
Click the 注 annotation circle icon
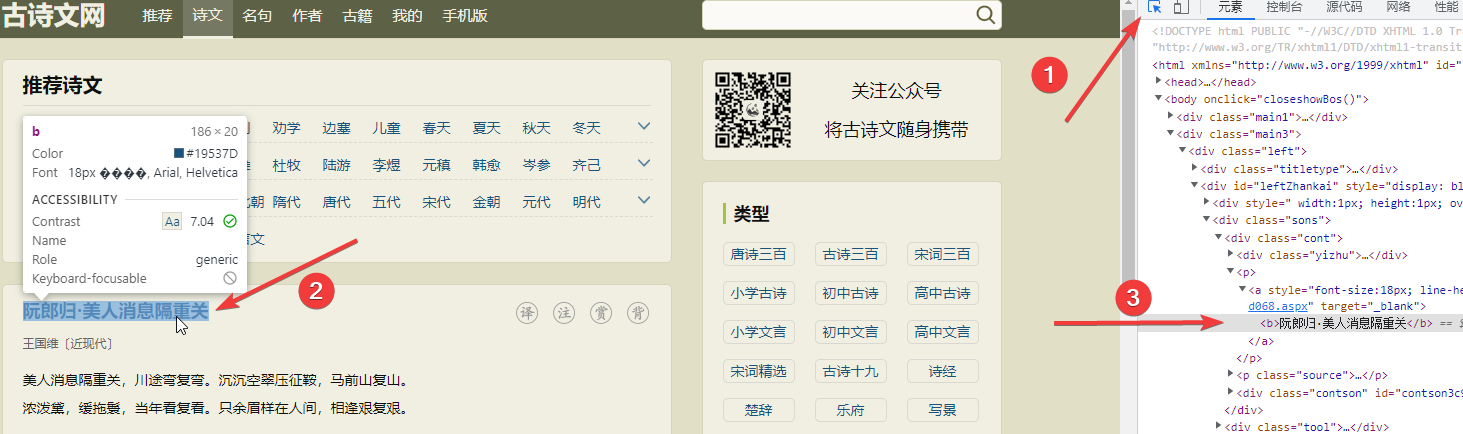coord(564,313)
